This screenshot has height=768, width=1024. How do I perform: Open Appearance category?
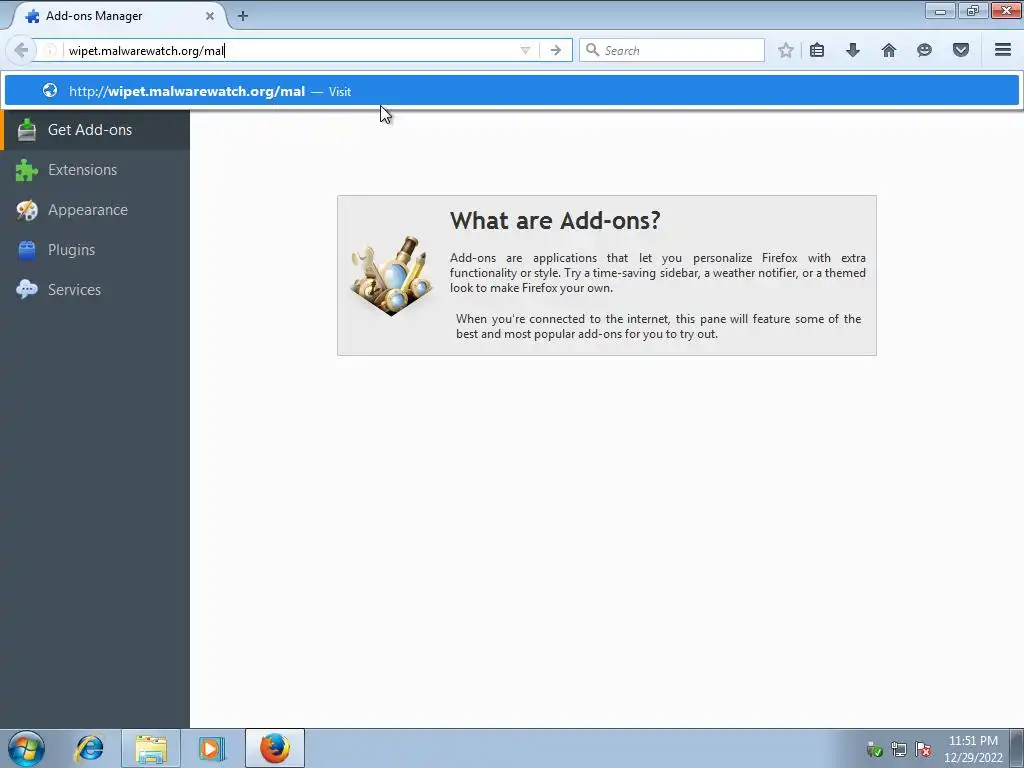[x=95, y=210]
